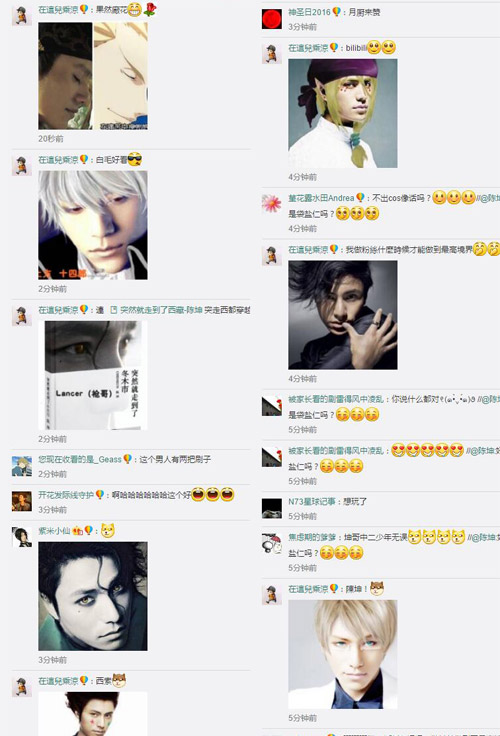Enlarge dark-haired man with ring image
This screenshot has width=500, height=736.
click(x=343, y=315)
